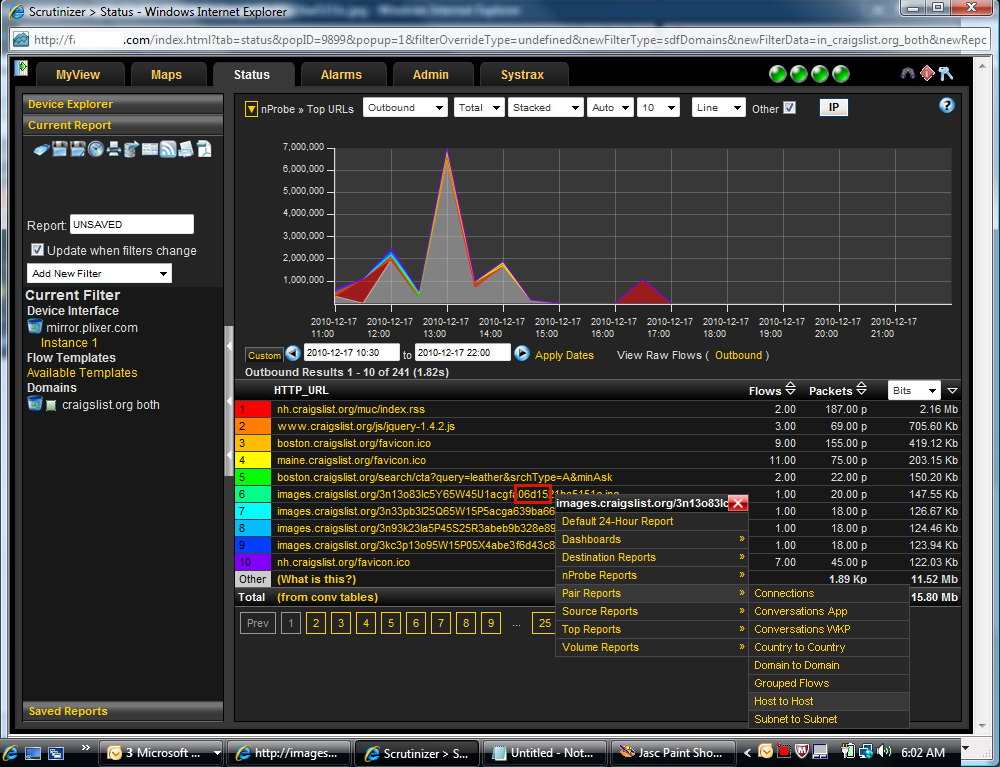Click the database export arrow icon
Viewport: 1000px width, 767px height.
coord(131,149)
